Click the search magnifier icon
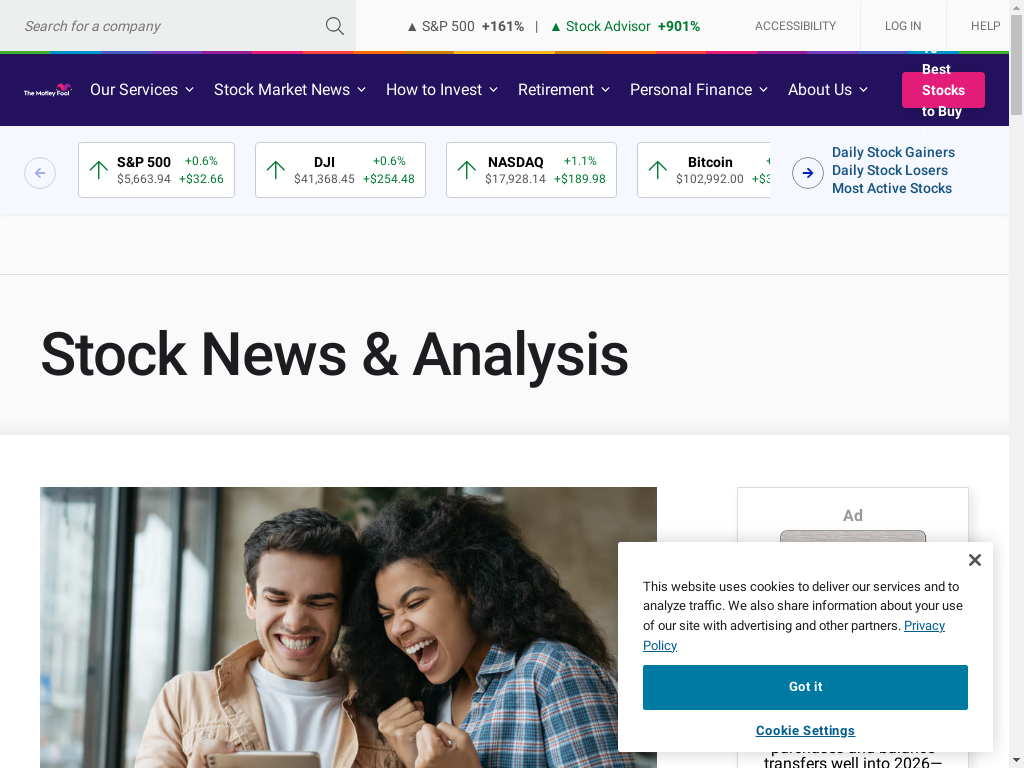The image size is (1024, 768). point(334,26)
